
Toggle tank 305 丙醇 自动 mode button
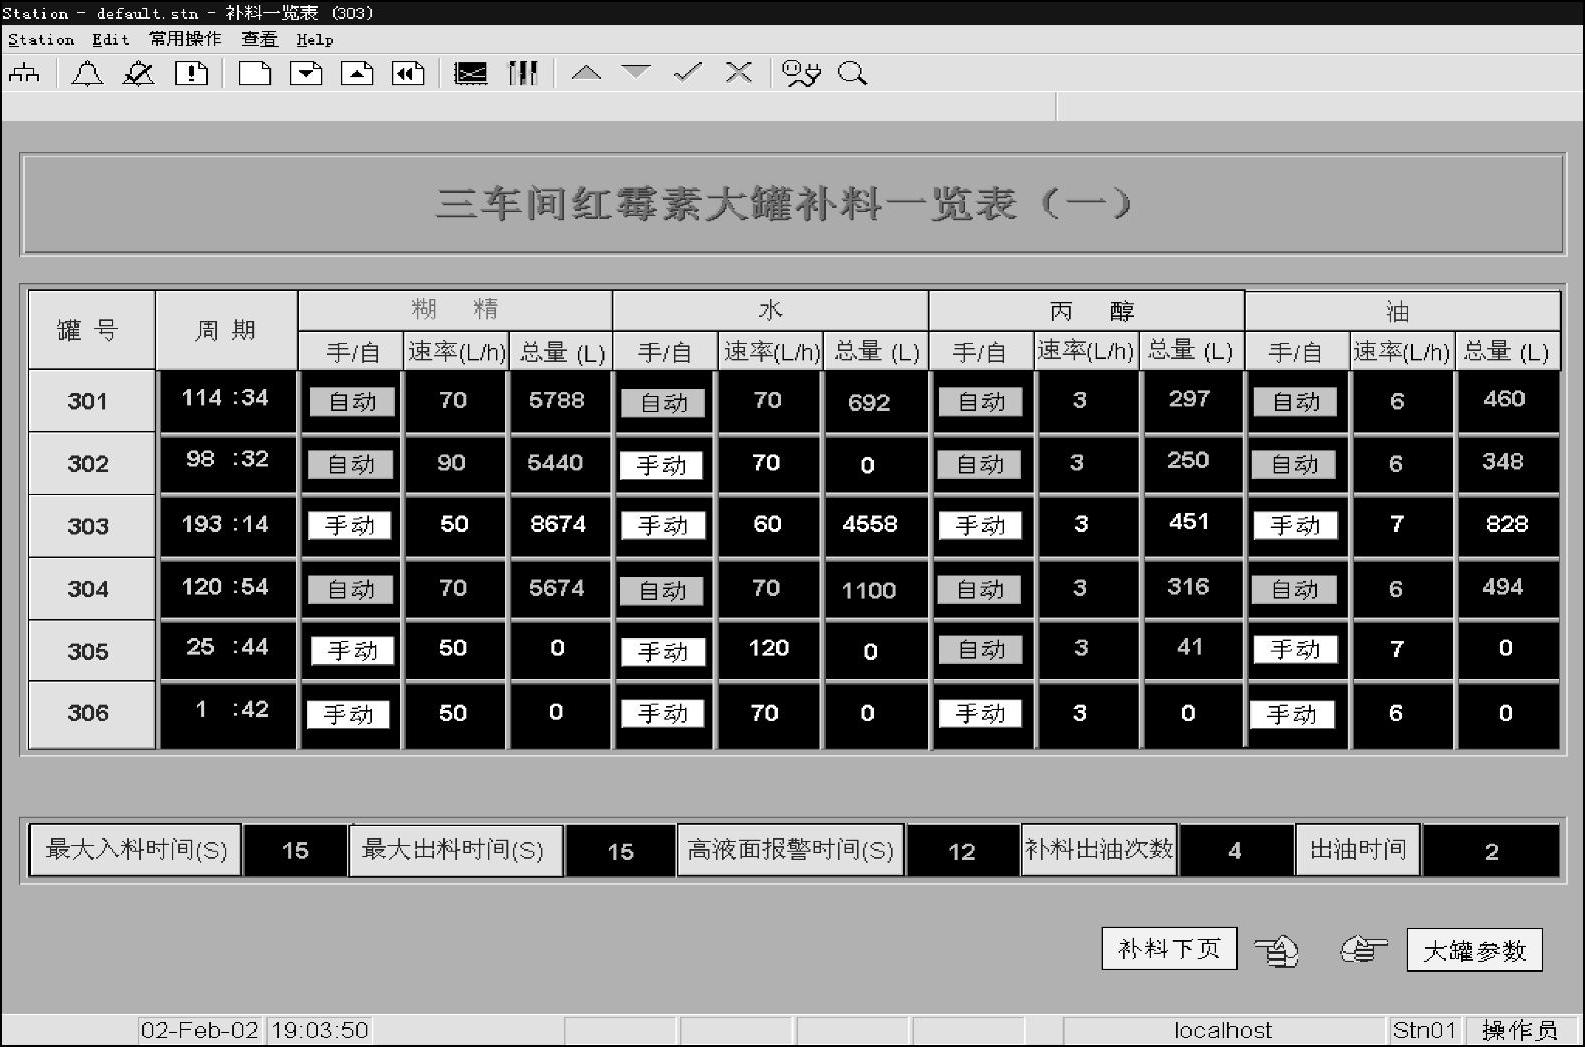click(x=981, y=650)
